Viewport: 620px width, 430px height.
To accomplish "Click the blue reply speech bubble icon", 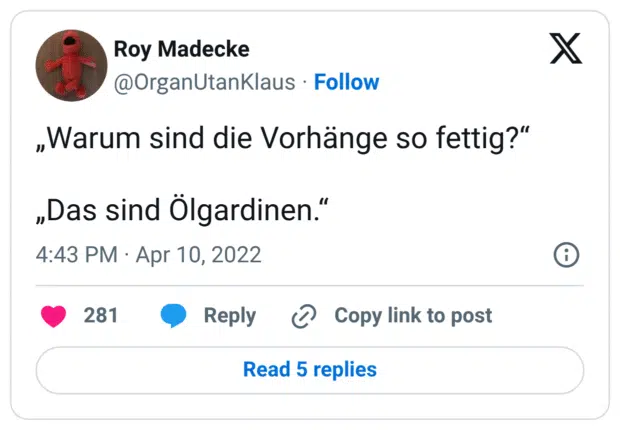I will click(174, 316).
